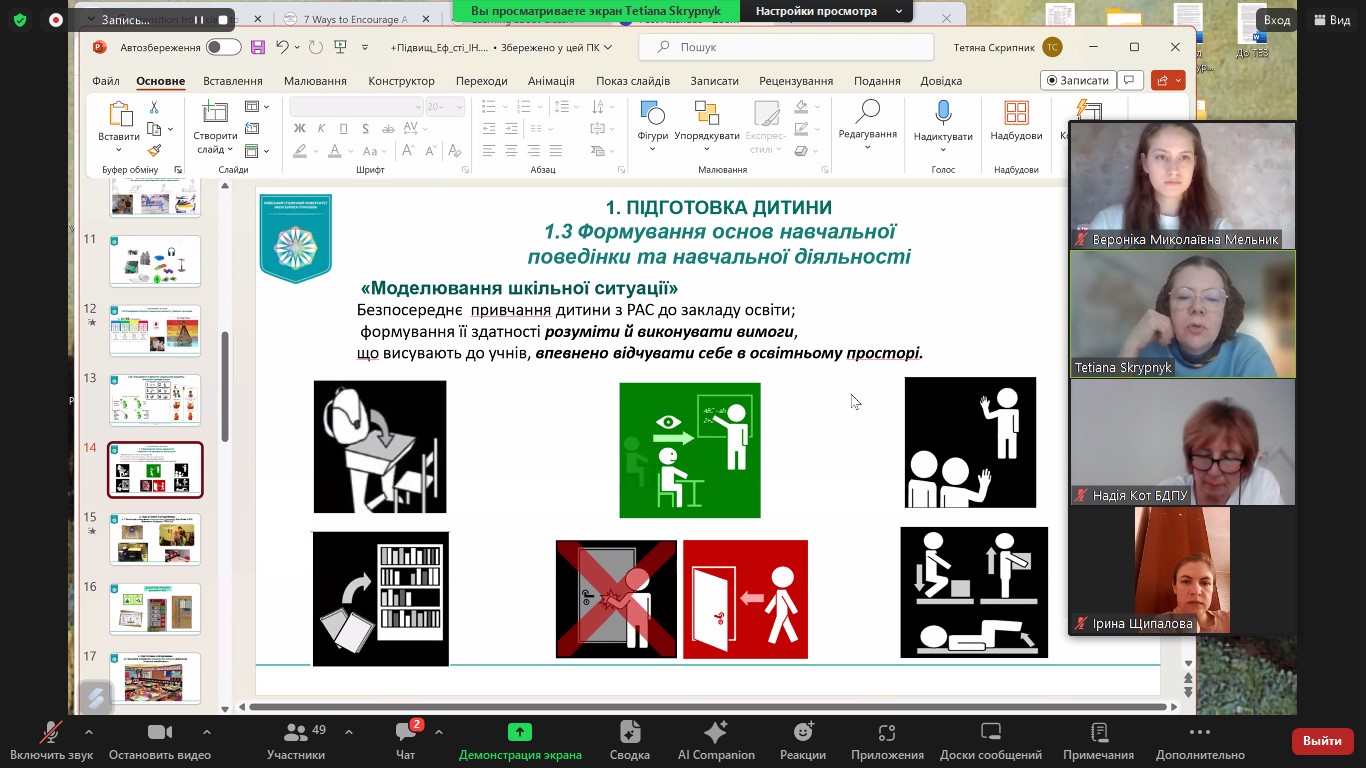Click the purple Save icon in PowerPoint
The width and height of the screenshot is (1366, 768).
(258, 47)
